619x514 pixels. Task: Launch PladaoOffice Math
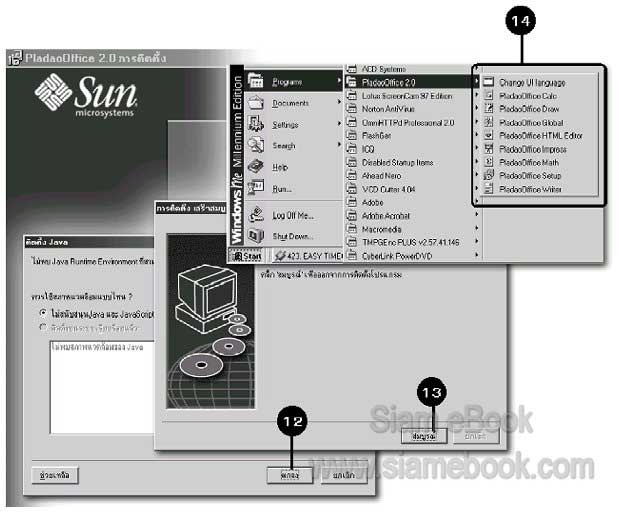point(540,163)
